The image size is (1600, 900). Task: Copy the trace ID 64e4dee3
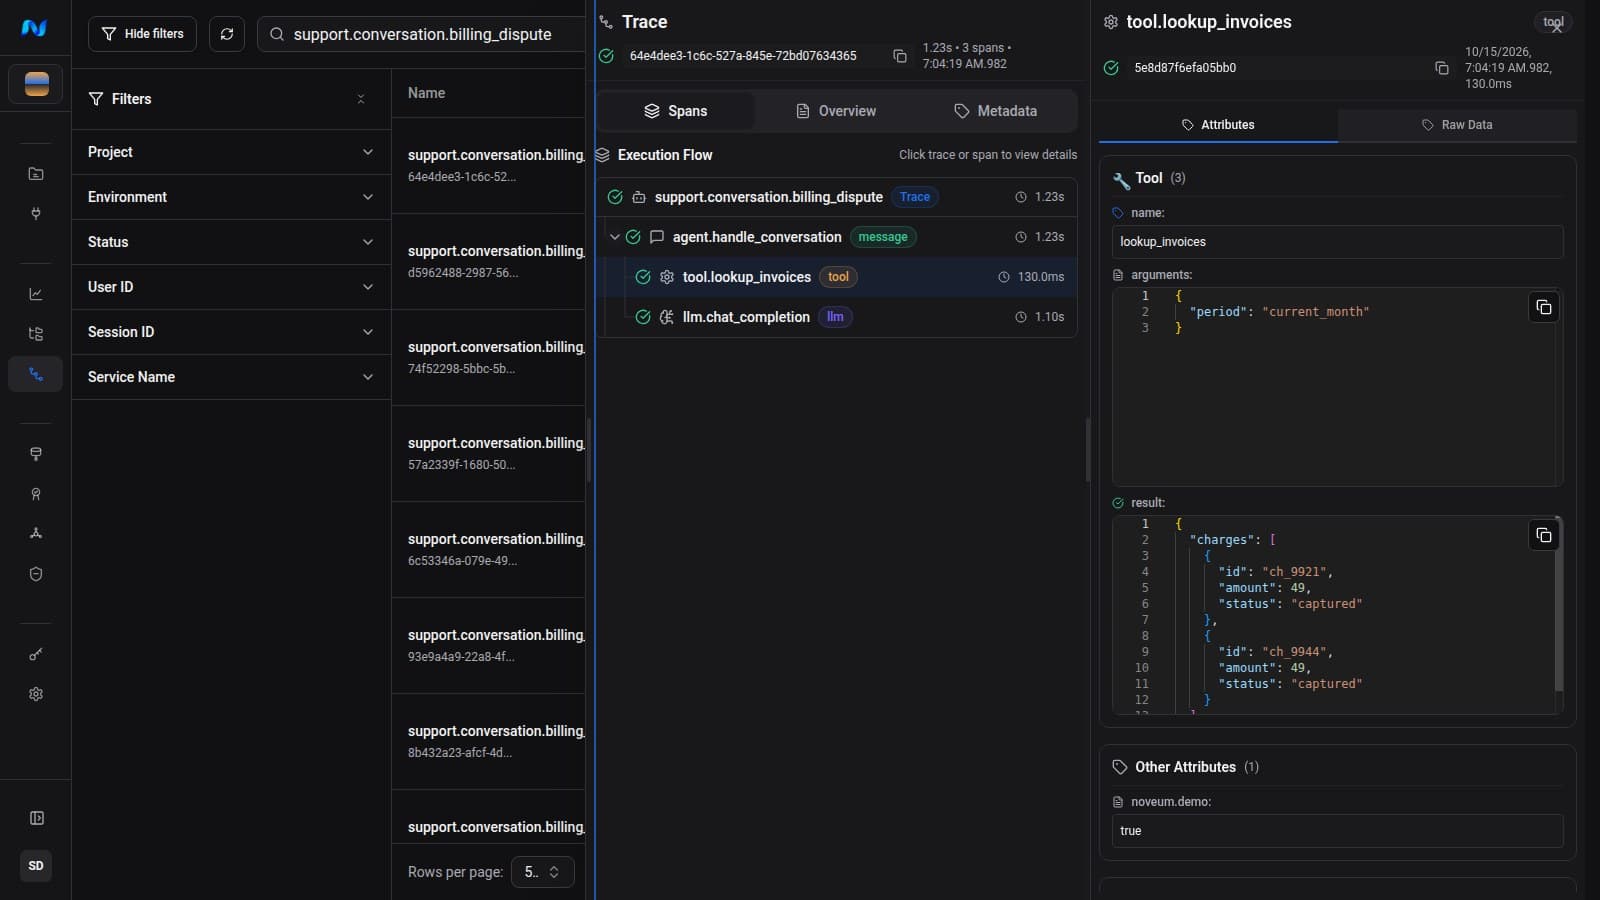[x=900, y=56]
